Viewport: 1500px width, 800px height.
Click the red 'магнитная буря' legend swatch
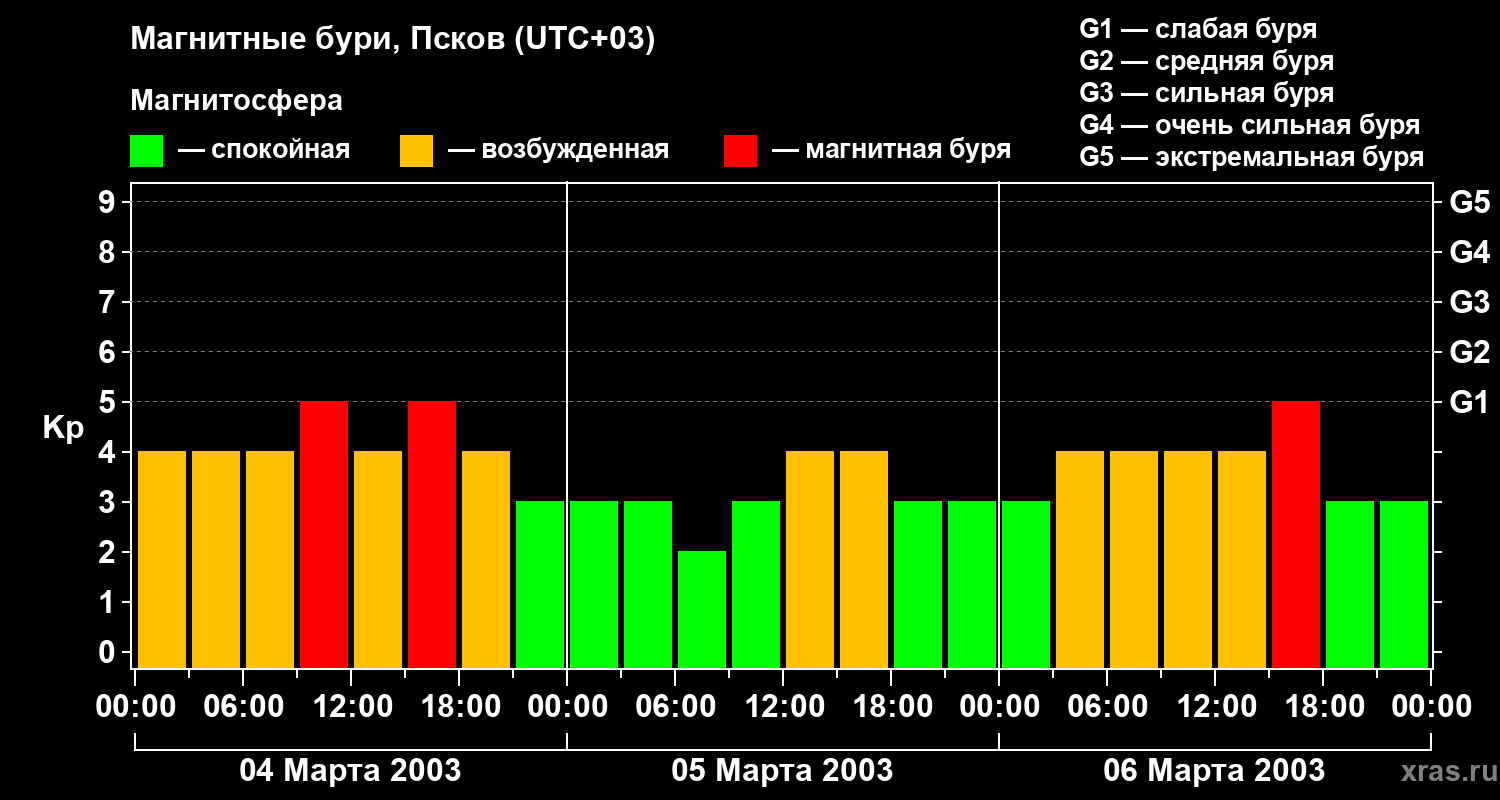click(x=740, y=151)
